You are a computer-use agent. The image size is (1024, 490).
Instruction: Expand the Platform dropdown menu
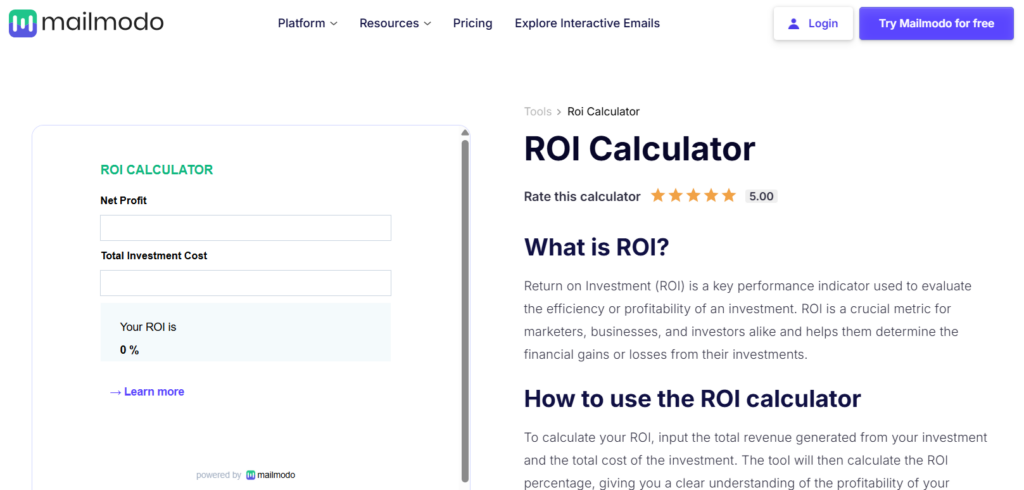[x=308, y=24]
